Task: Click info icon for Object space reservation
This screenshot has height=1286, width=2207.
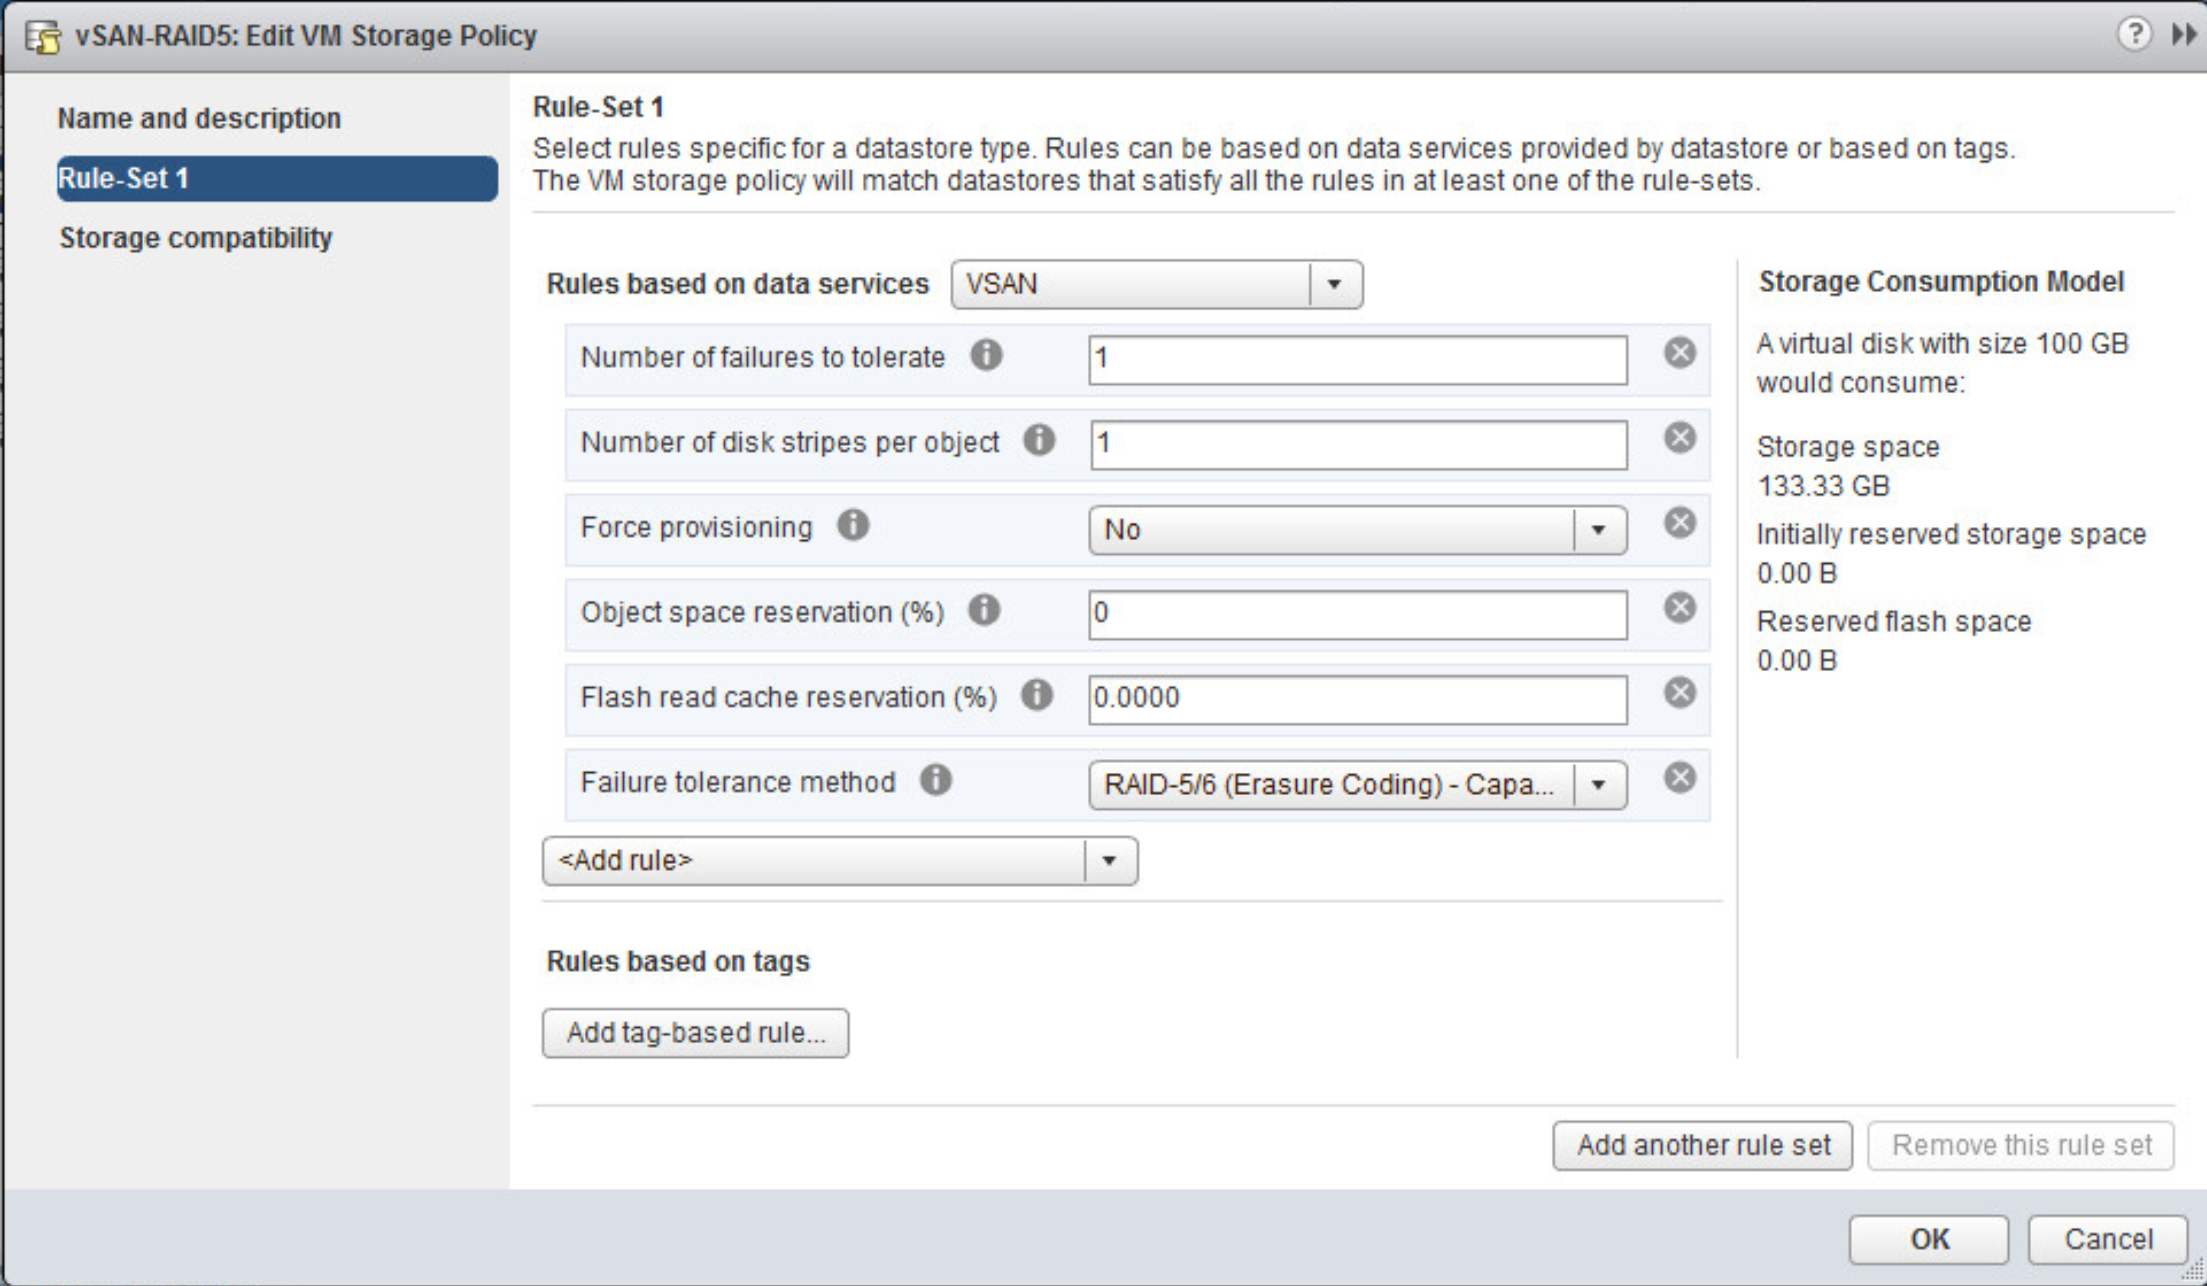Action: pyautogui.click(x=984, y=611)
